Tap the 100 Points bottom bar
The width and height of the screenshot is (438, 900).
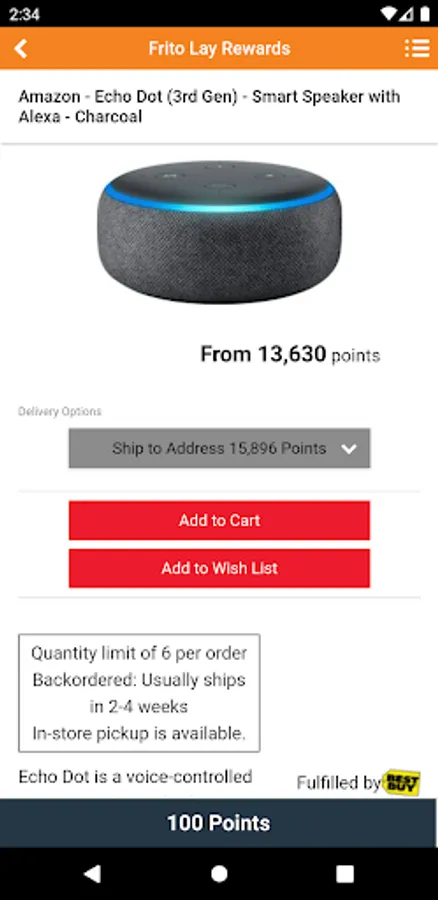[219, 823]
